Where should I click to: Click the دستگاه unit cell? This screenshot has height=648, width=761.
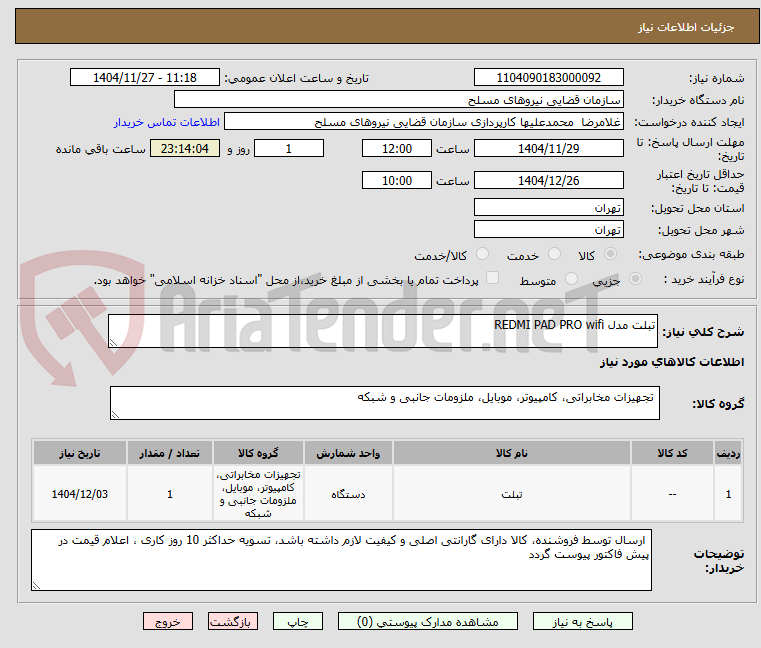[x=348, y=494]
